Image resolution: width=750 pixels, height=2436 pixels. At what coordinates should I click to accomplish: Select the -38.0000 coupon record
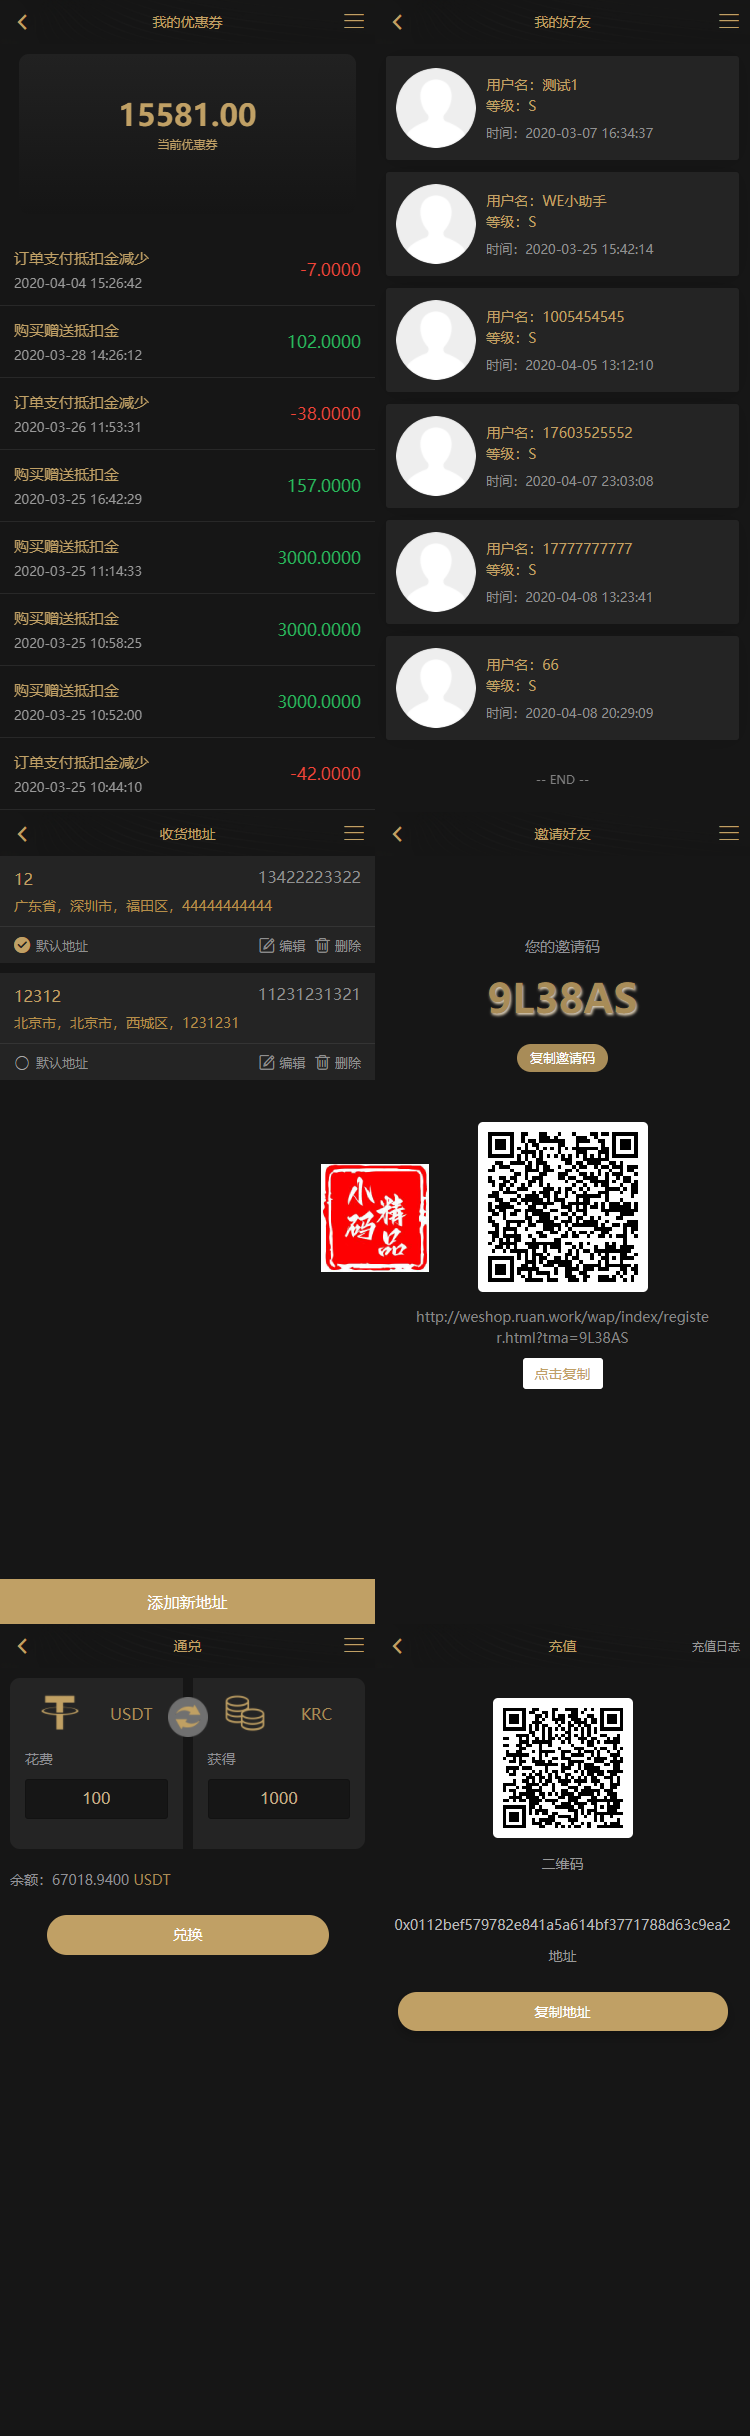(187, 414)
